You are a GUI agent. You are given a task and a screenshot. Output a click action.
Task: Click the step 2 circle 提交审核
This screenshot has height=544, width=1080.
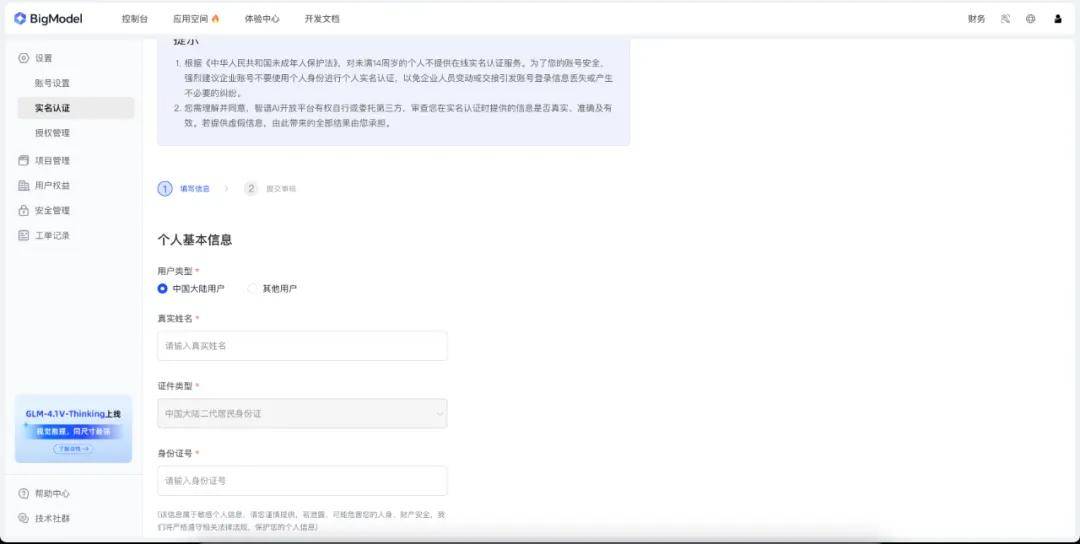[x=251, y=189]
